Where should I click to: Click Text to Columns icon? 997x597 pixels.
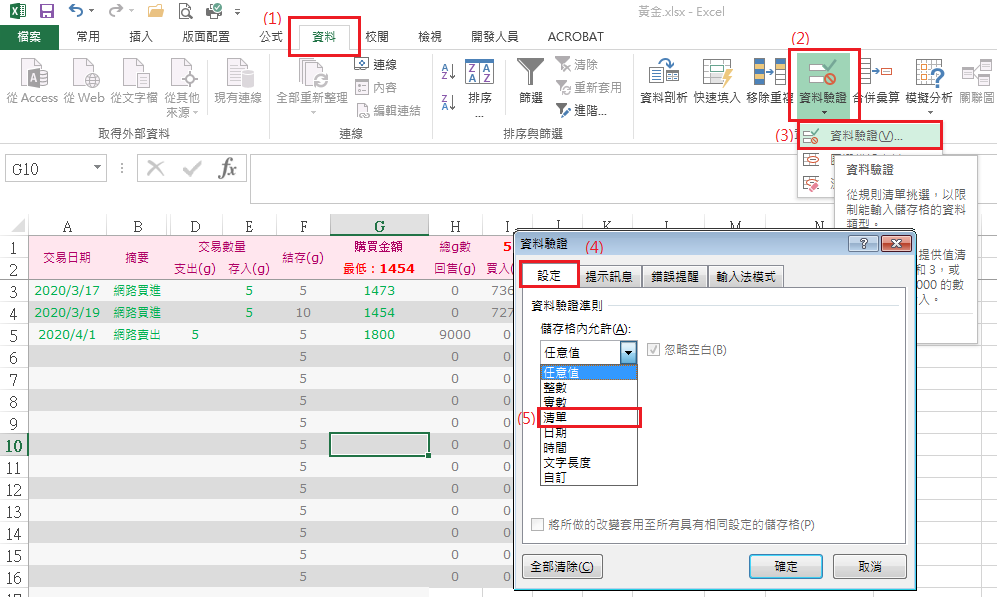pyautogui.click(x=664, y=81)
